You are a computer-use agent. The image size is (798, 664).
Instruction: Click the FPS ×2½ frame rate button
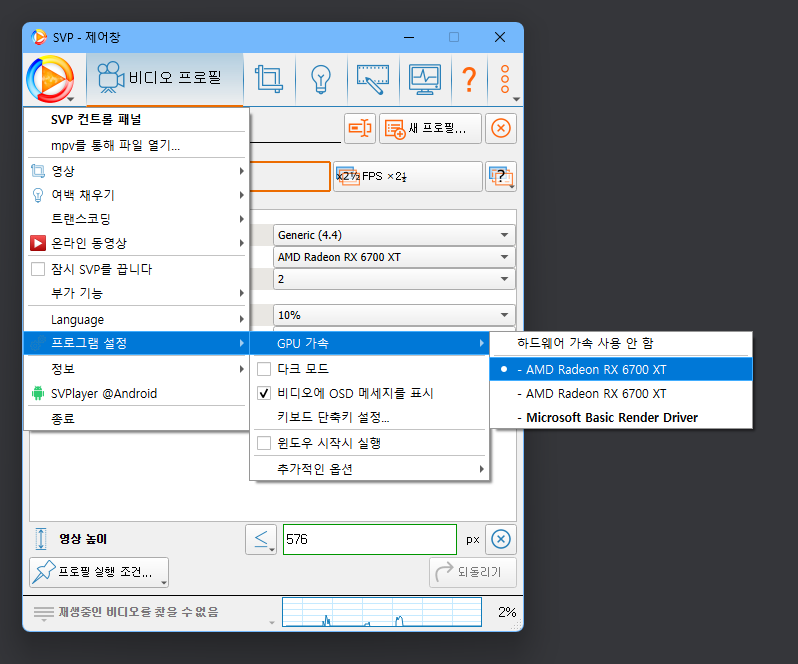click(408, 177)
